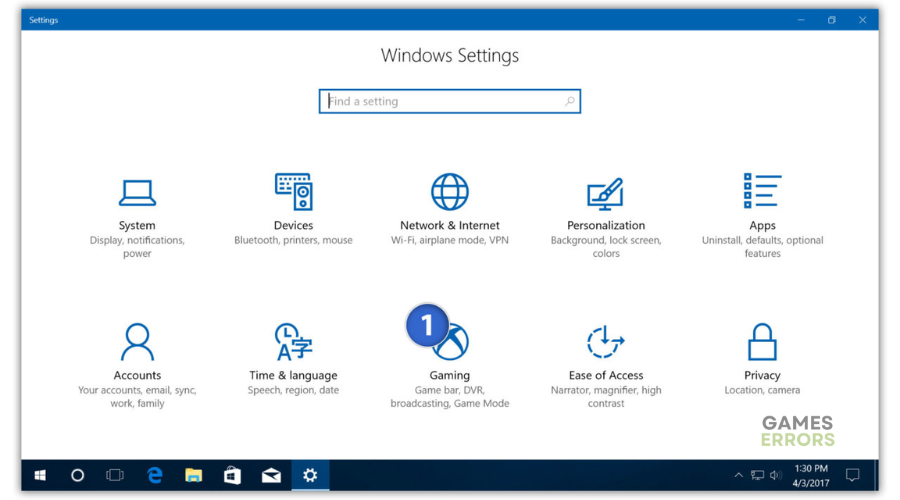Open the System settings laptop icon
The width and height of the screenshot is (900, 500).
pyautogui.click(x=137, y=192)
